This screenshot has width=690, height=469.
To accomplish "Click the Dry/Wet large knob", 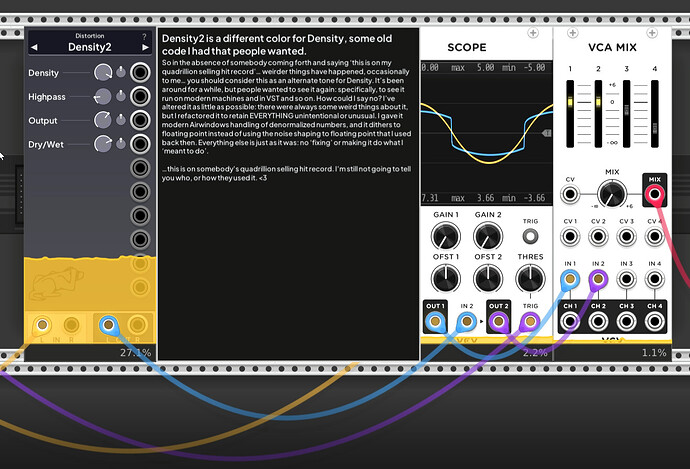I will tap(103, 144).
